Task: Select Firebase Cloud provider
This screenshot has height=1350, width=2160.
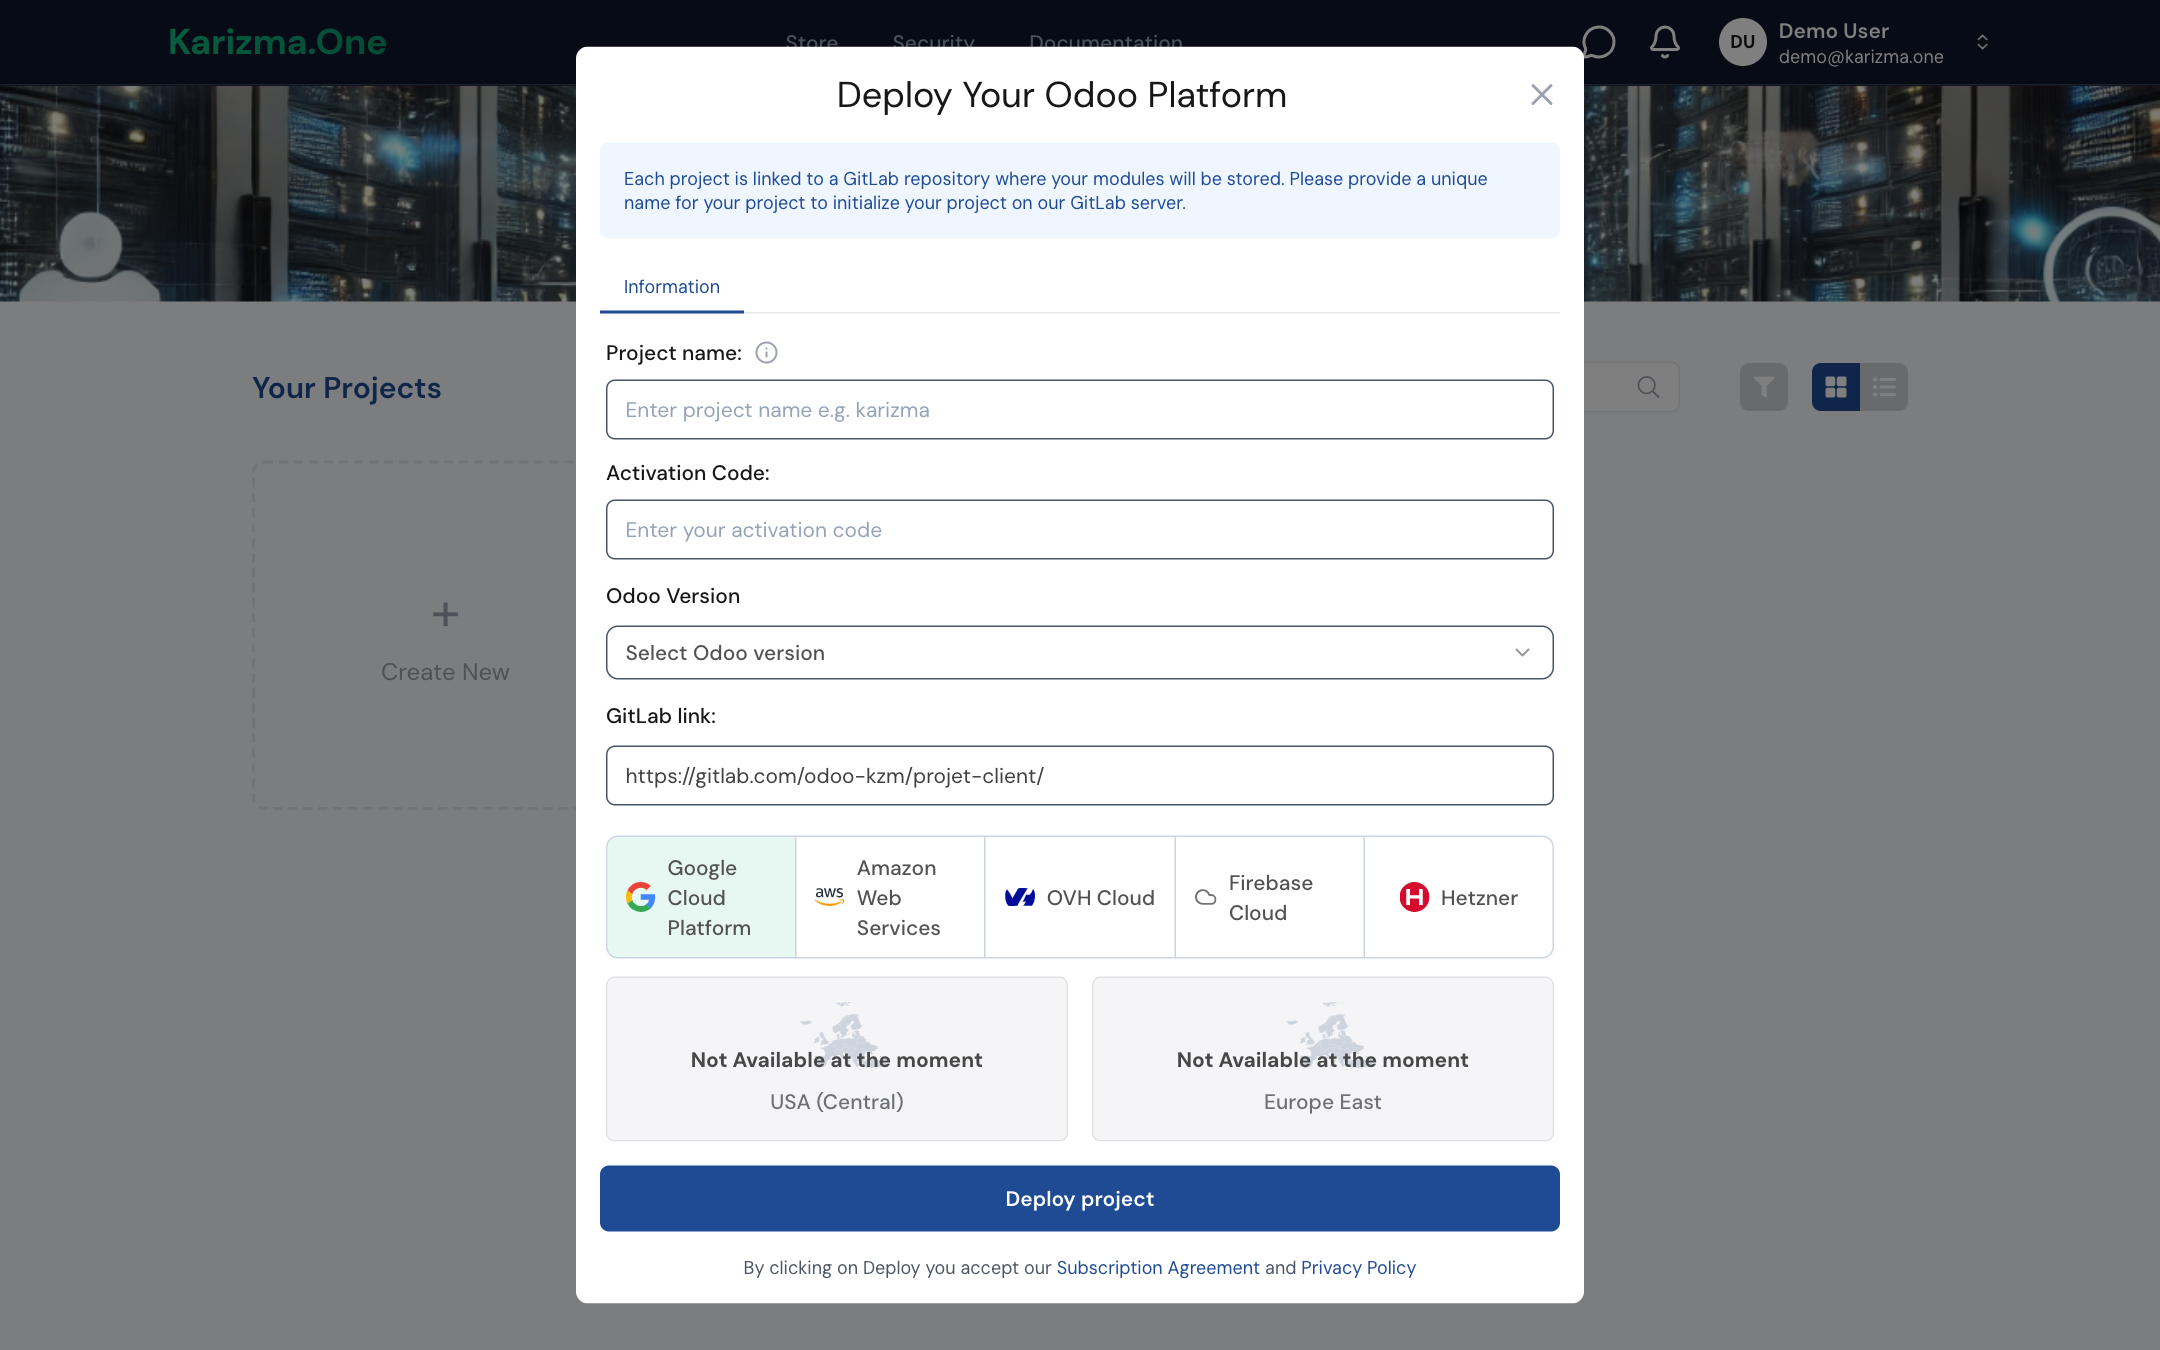Action: coord(1269,897)
